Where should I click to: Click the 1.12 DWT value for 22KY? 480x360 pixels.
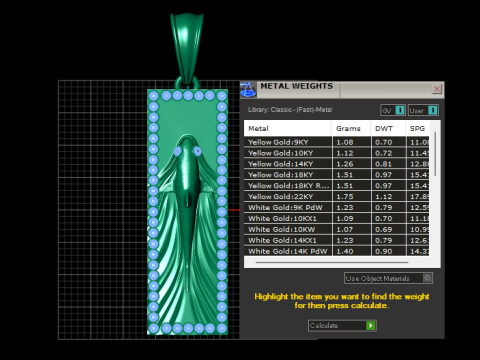(384, 197)
